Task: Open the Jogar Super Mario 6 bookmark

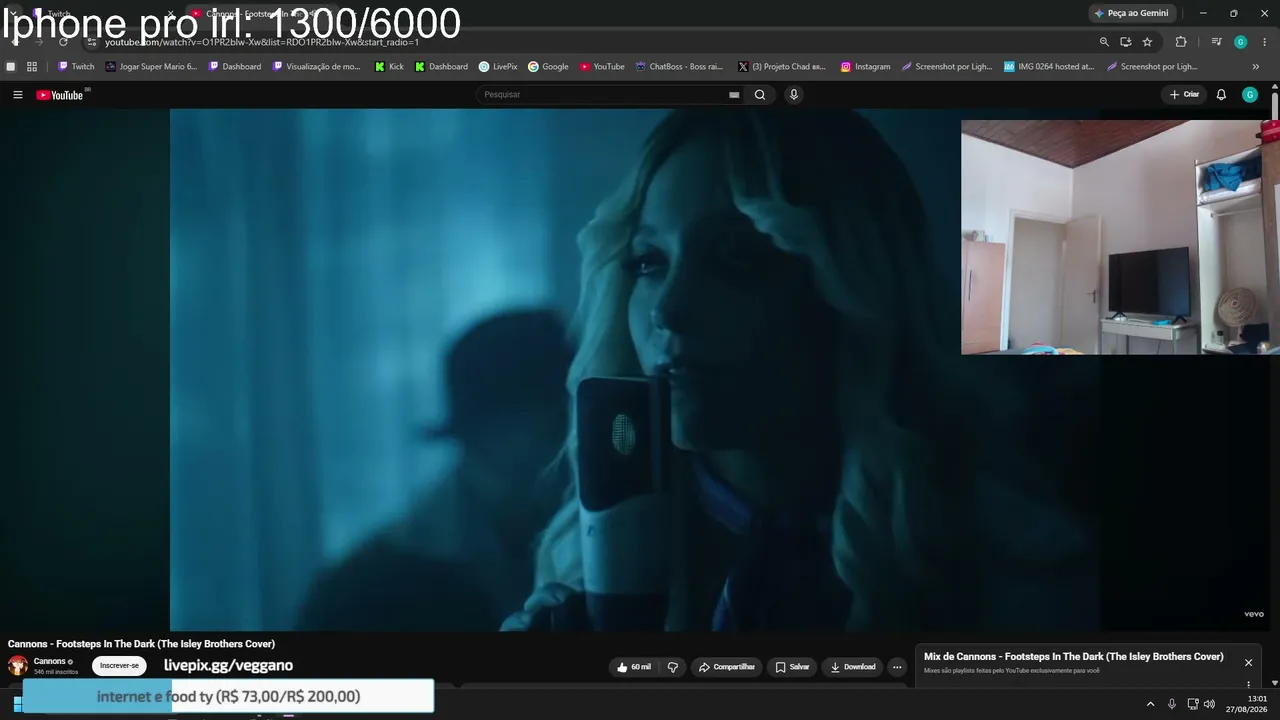Action: (151, 67)
